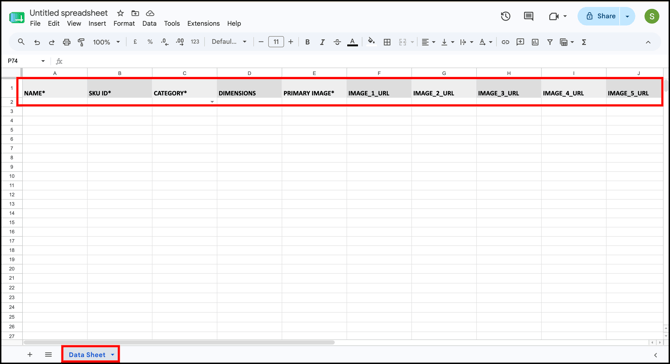Open the font family dropdown
This screenshot has height=364, width=670.
[x=229, y=42]
